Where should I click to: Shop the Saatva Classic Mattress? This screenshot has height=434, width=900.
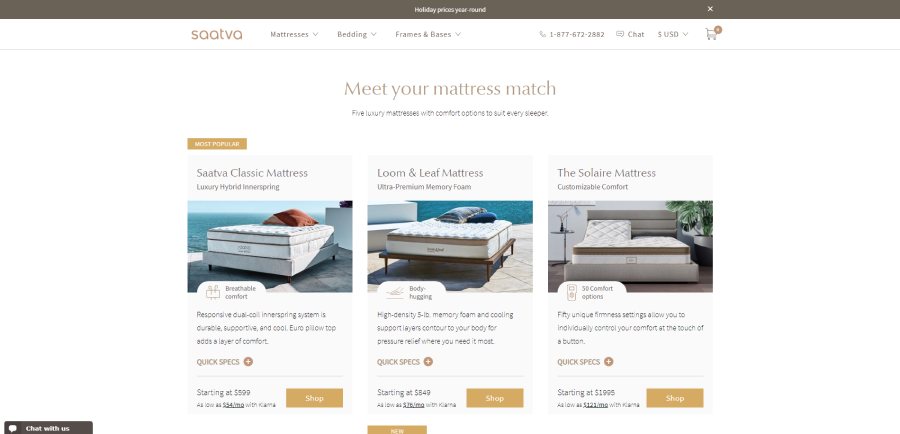315,398
